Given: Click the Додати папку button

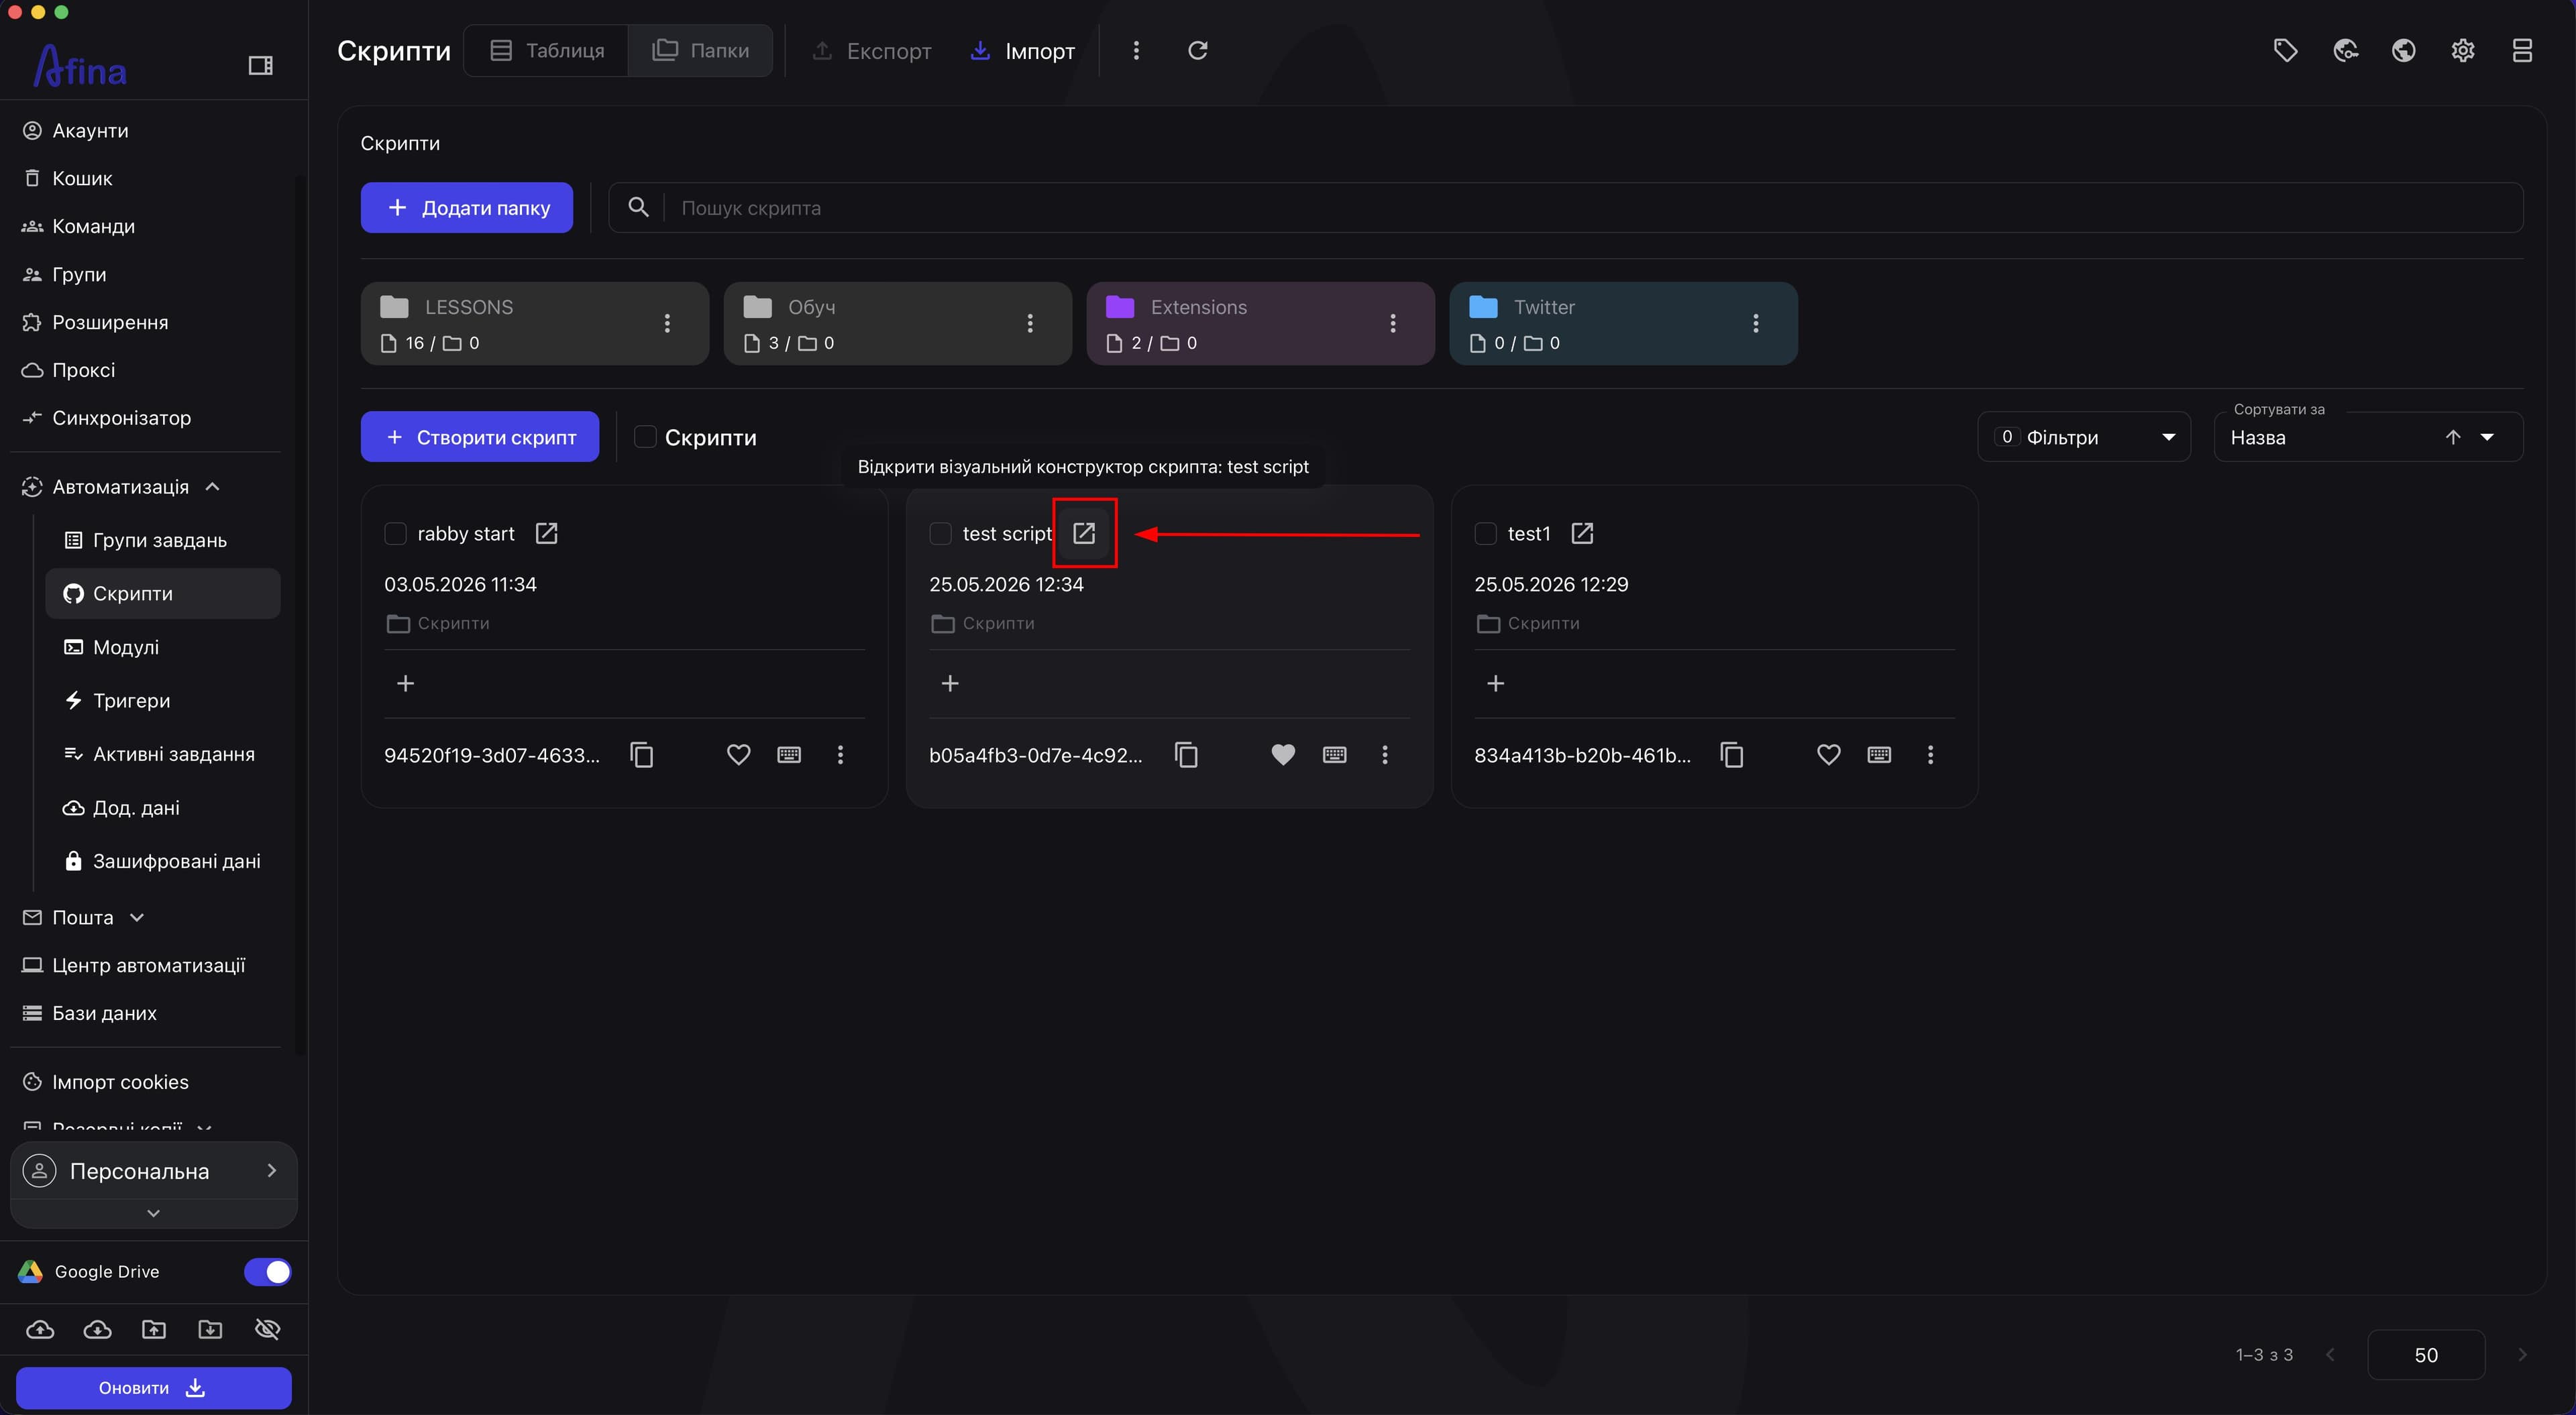Looking at the screenshot, I should tap(467, 207).
